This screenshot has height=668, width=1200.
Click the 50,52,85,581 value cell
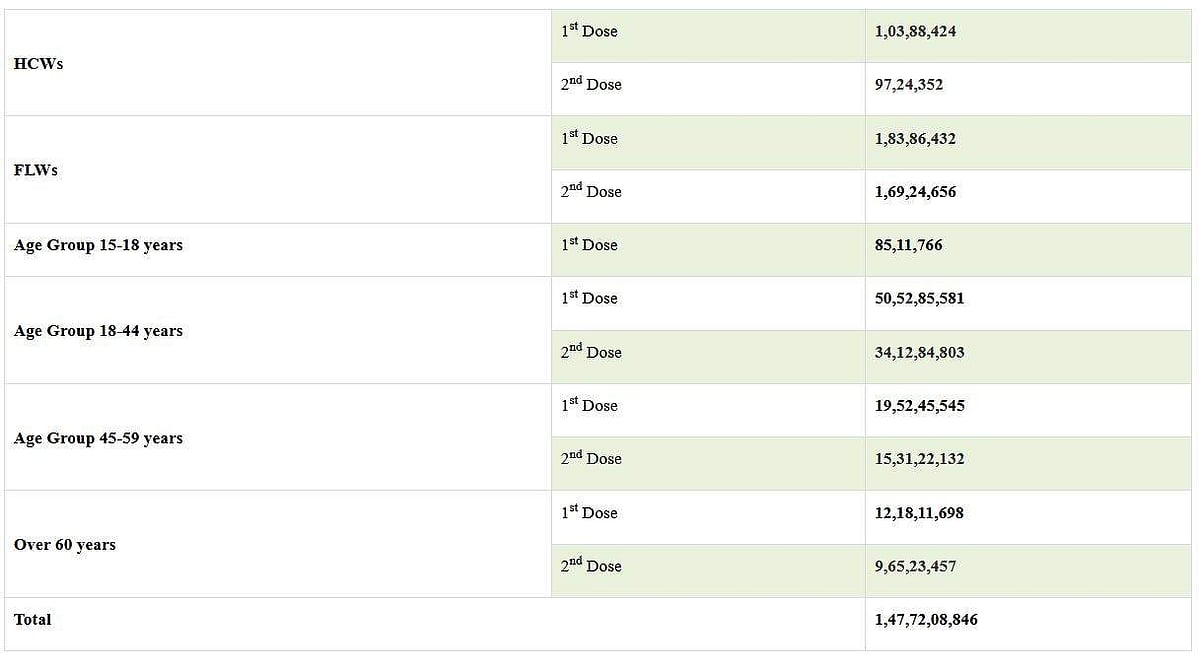pyautogui.click(x=919, y=298)
